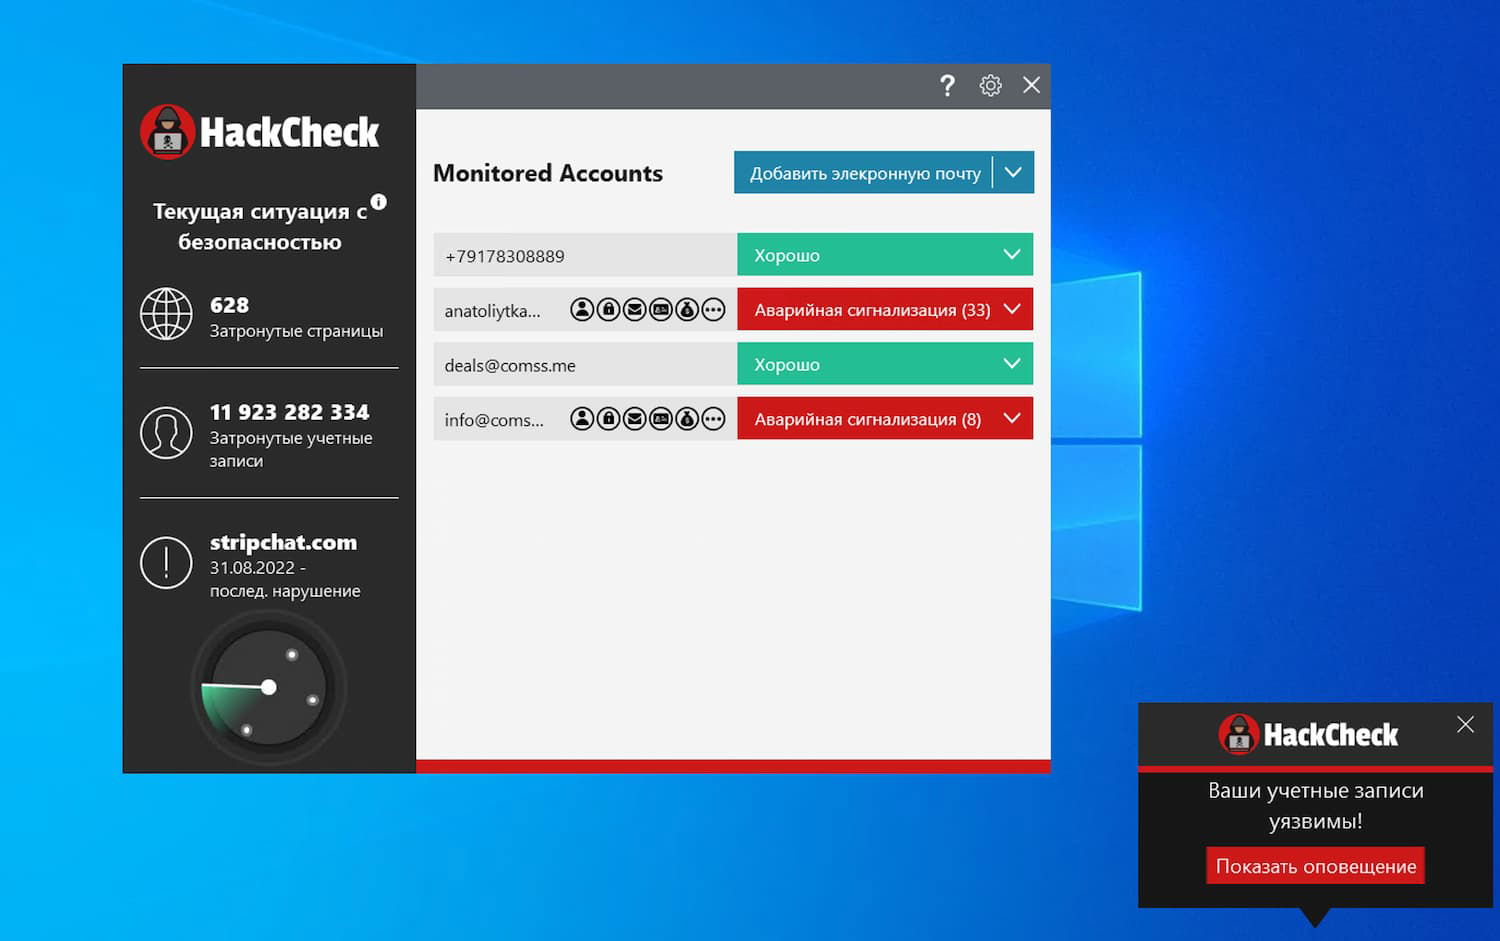Click the money bag icon in the info@coms row
Image resolution: width=1500 pixels, height=941 pixels.
(687, 419)
